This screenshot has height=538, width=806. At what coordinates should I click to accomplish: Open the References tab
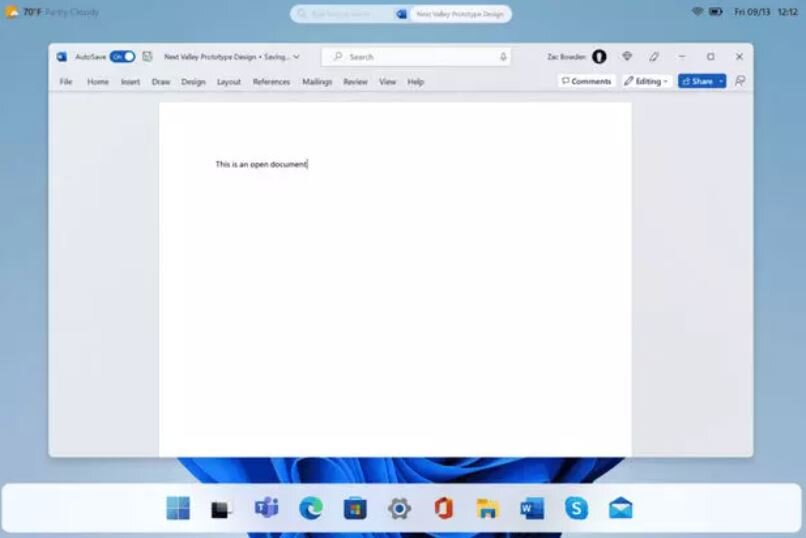[271, 82]
